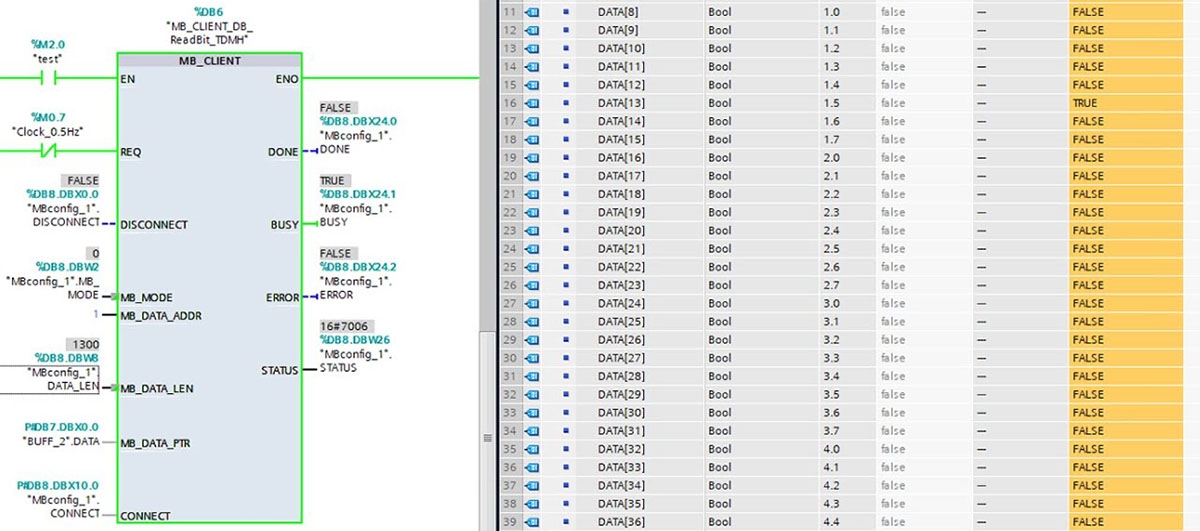Click the tag icon in DATA[35] row
The image size is (1200, 531).
click(532, 504)
